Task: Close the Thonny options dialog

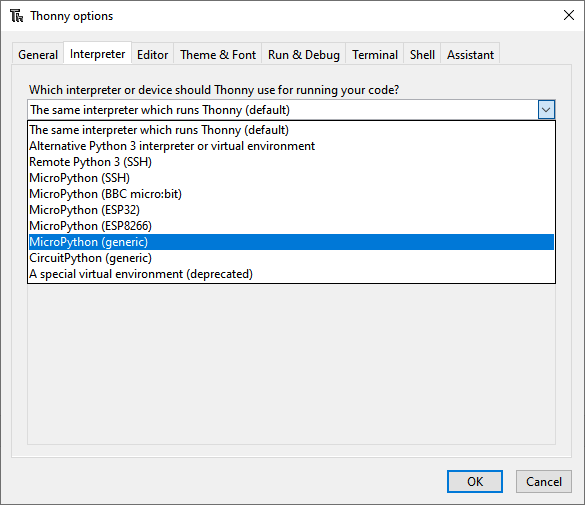Action: (x=569, y=15)
